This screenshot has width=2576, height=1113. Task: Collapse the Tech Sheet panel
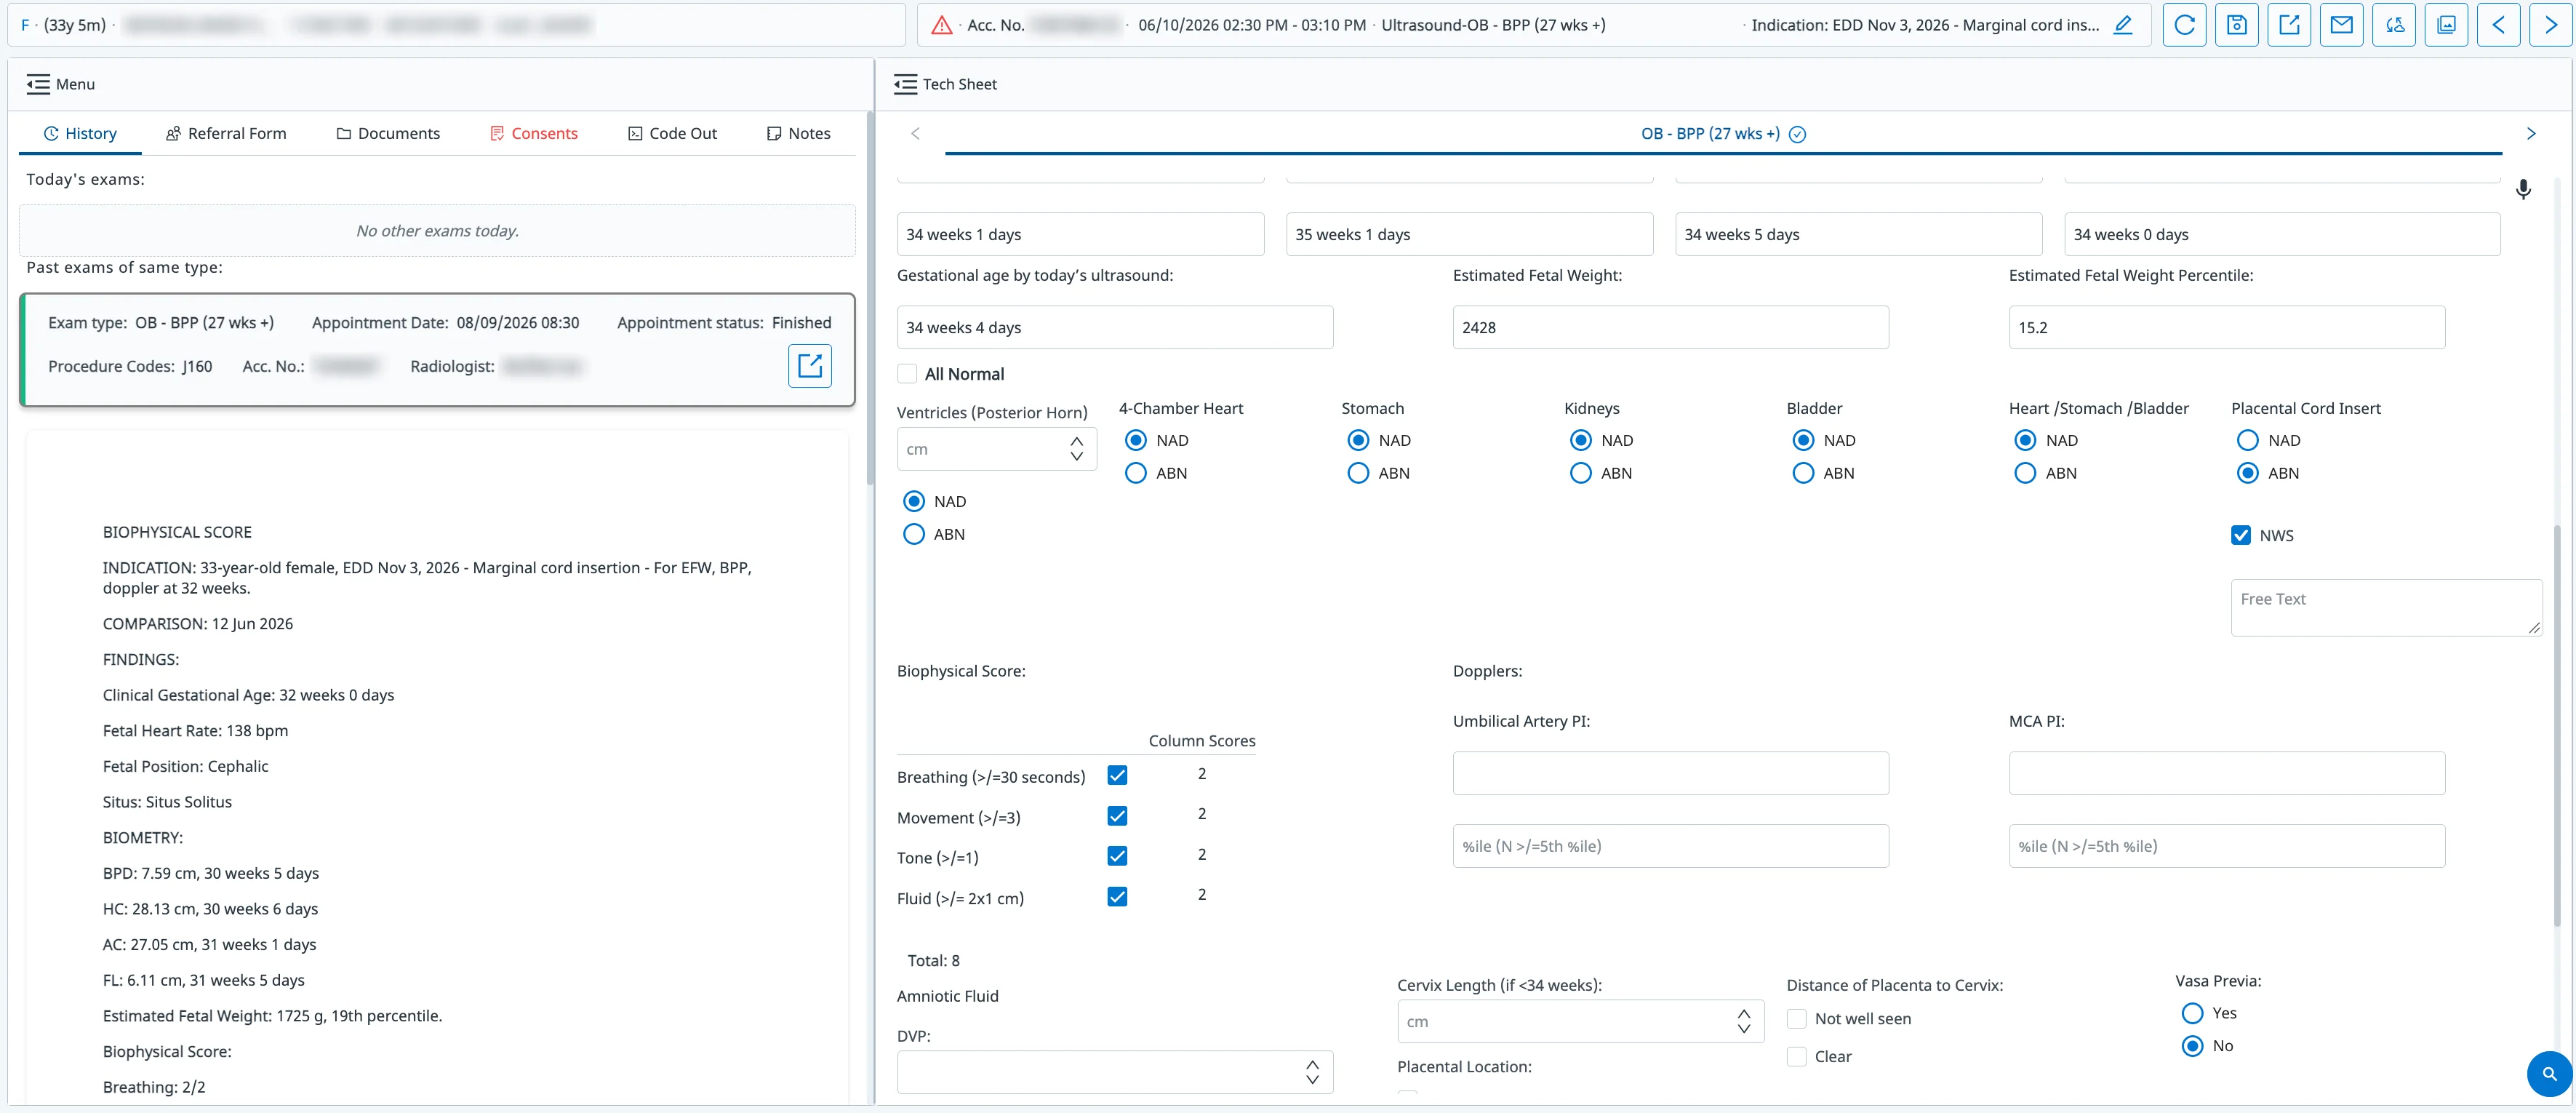pyautogui.click(x=905, y=84)
